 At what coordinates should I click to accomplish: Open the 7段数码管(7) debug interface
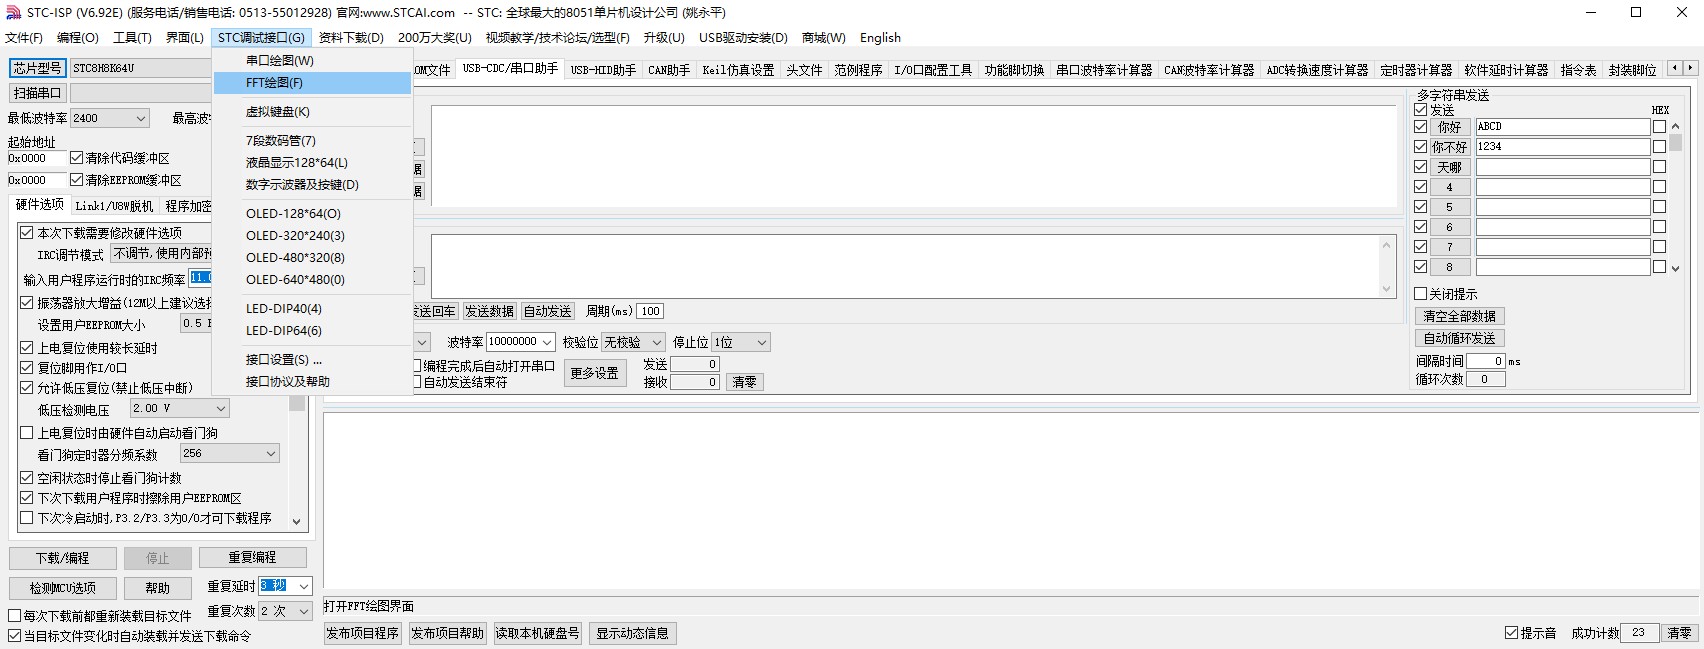click(313, 141)
